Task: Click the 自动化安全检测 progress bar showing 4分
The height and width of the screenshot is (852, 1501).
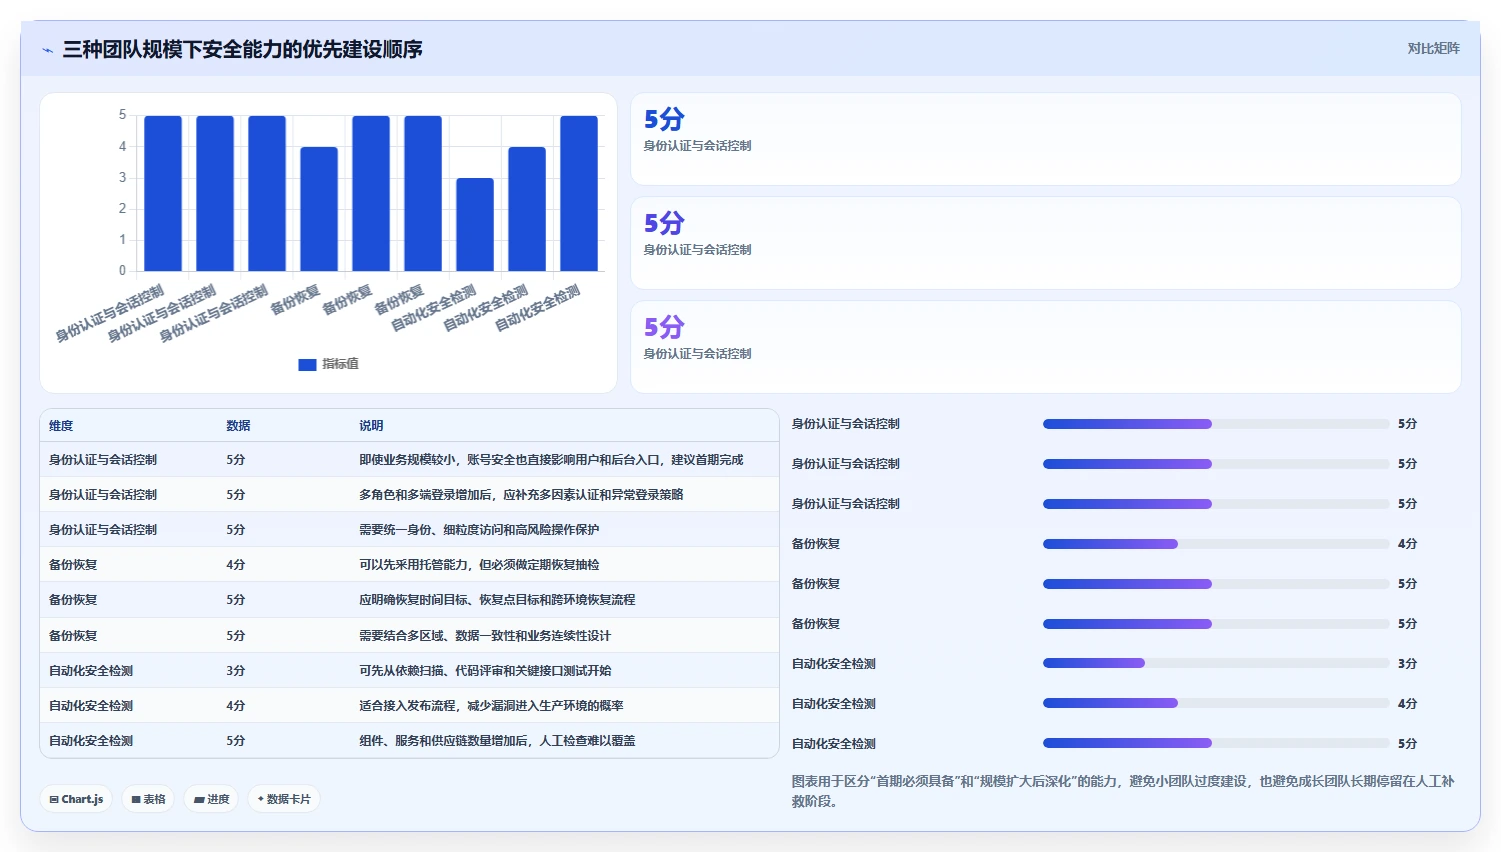Action: [x=1216, y=704]
